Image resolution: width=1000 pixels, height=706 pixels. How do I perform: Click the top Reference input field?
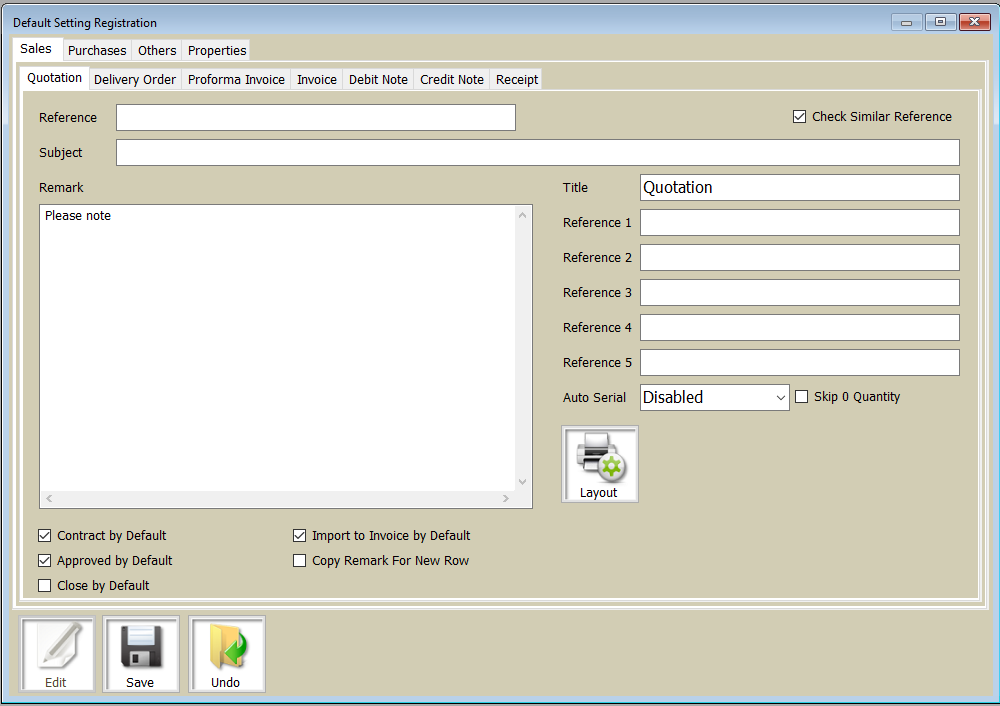tap(316, 117)
